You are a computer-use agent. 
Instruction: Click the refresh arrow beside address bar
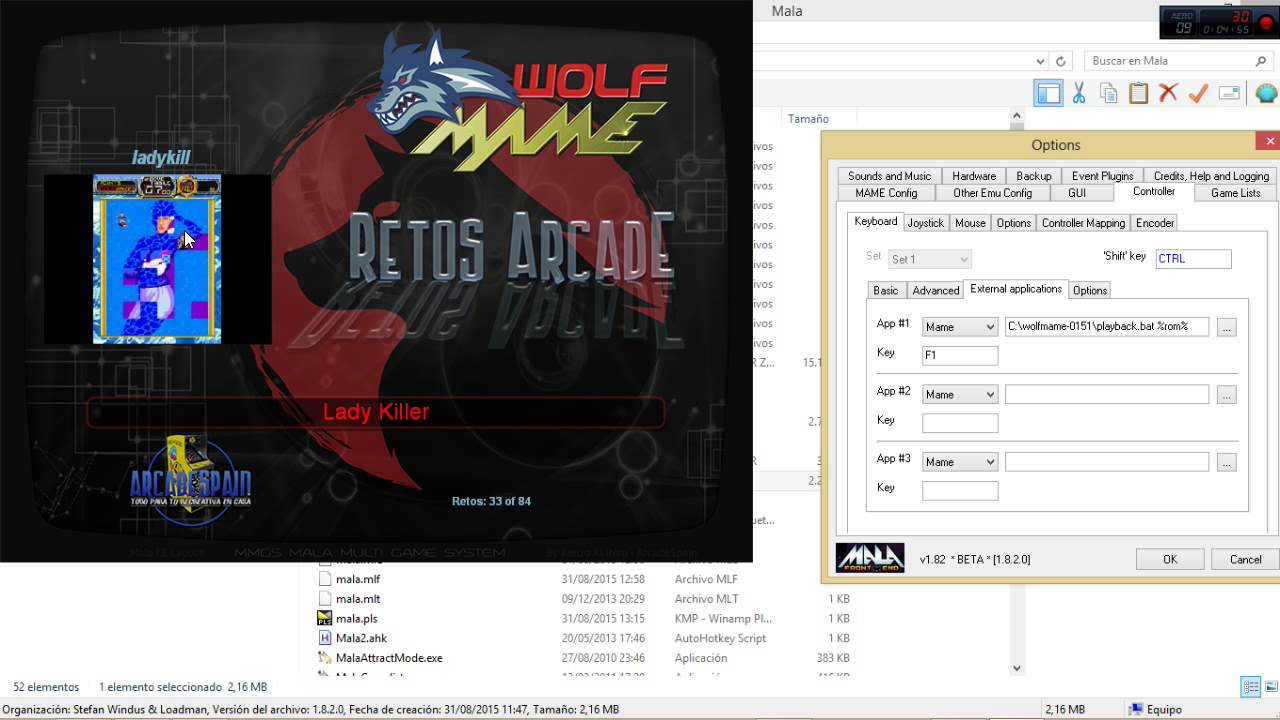[x=1061, y=61]
